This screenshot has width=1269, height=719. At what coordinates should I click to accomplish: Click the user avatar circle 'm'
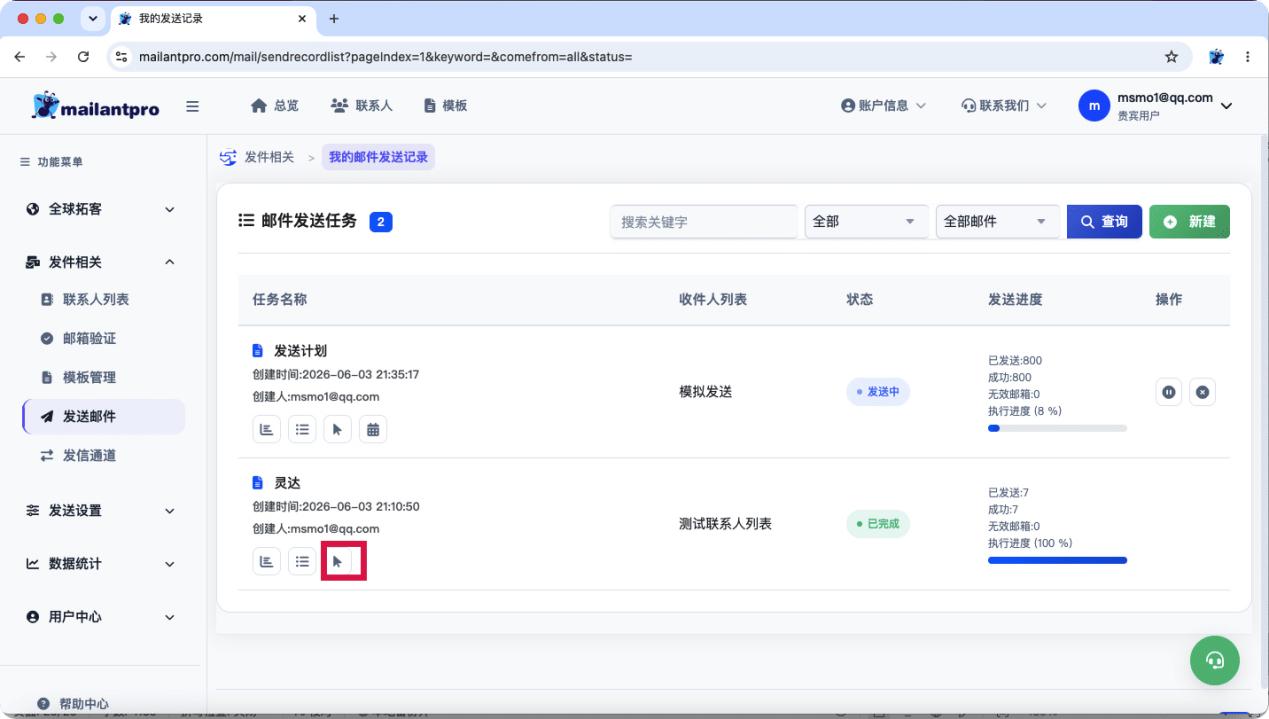click(1094, 106)
